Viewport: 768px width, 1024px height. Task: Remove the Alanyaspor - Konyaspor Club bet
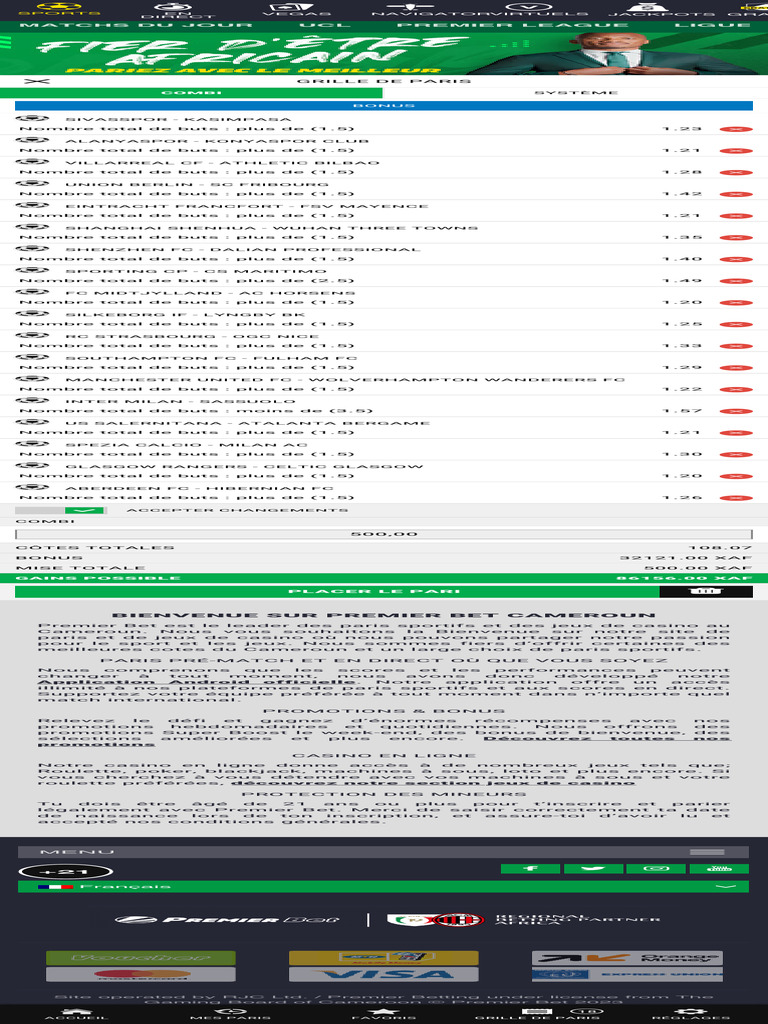pos(736,151)
